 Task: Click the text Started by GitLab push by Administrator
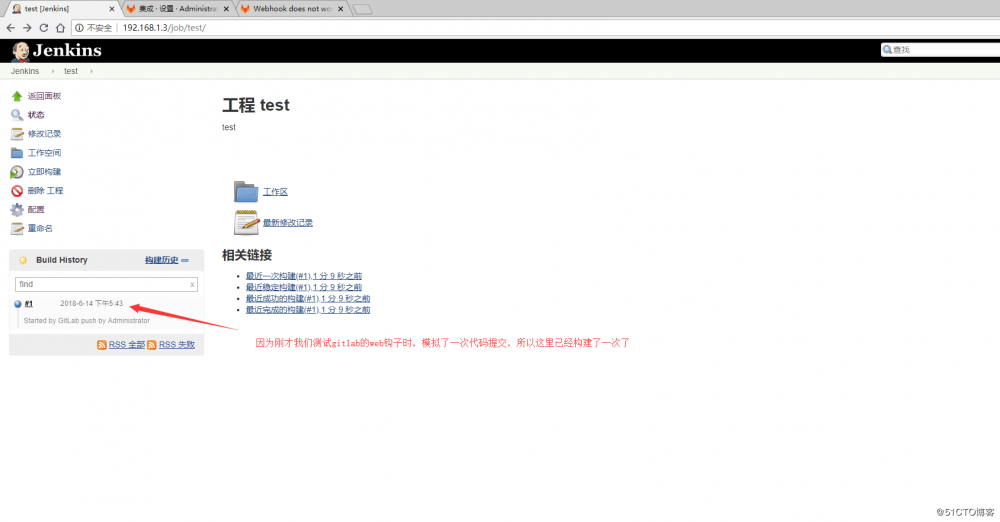click(x=87, y=321)
